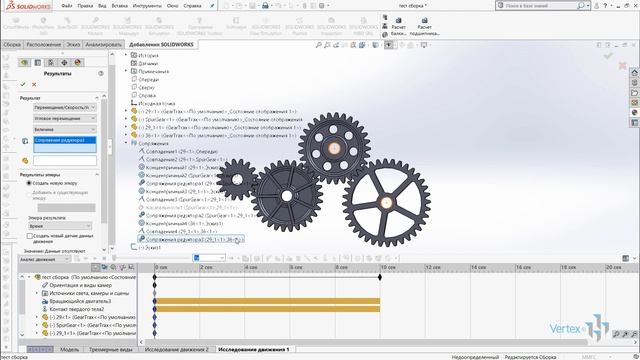Click the print icon in top toolbar
Image resolution: width=640 pixels, height=360 pixels.
pos(265,6)
